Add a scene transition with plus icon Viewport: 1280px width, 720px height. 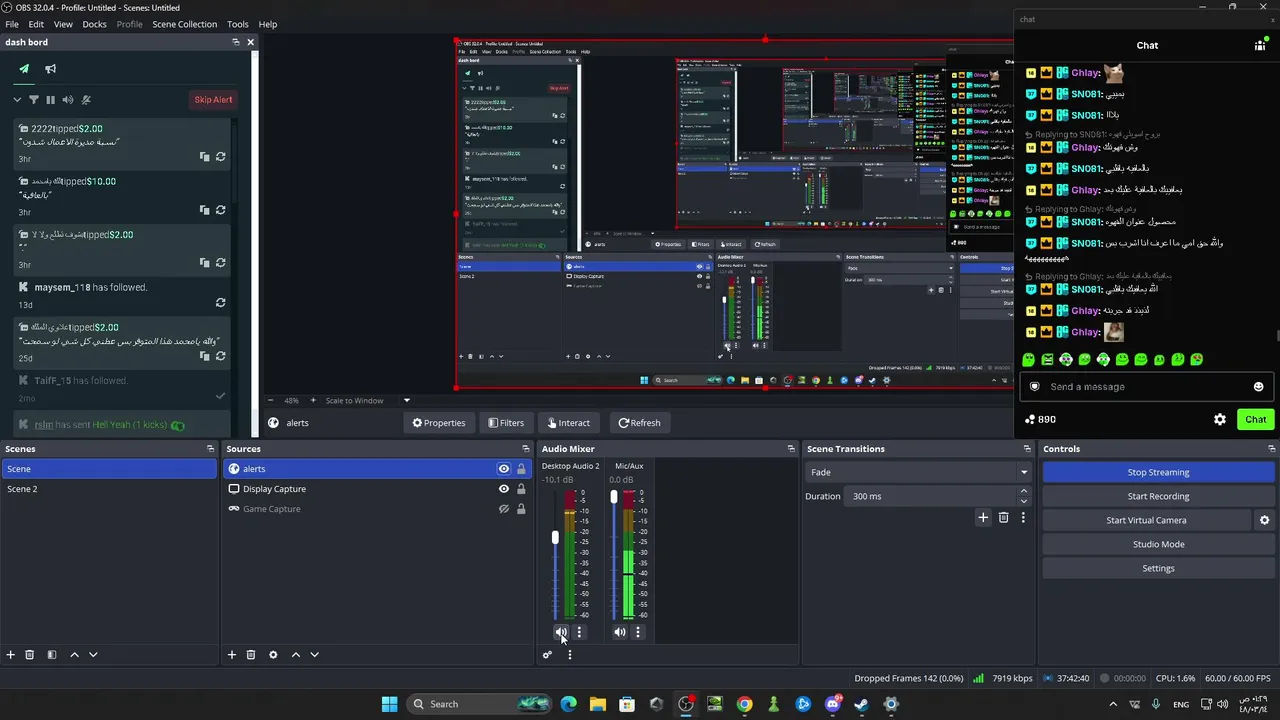click(983, 517)
